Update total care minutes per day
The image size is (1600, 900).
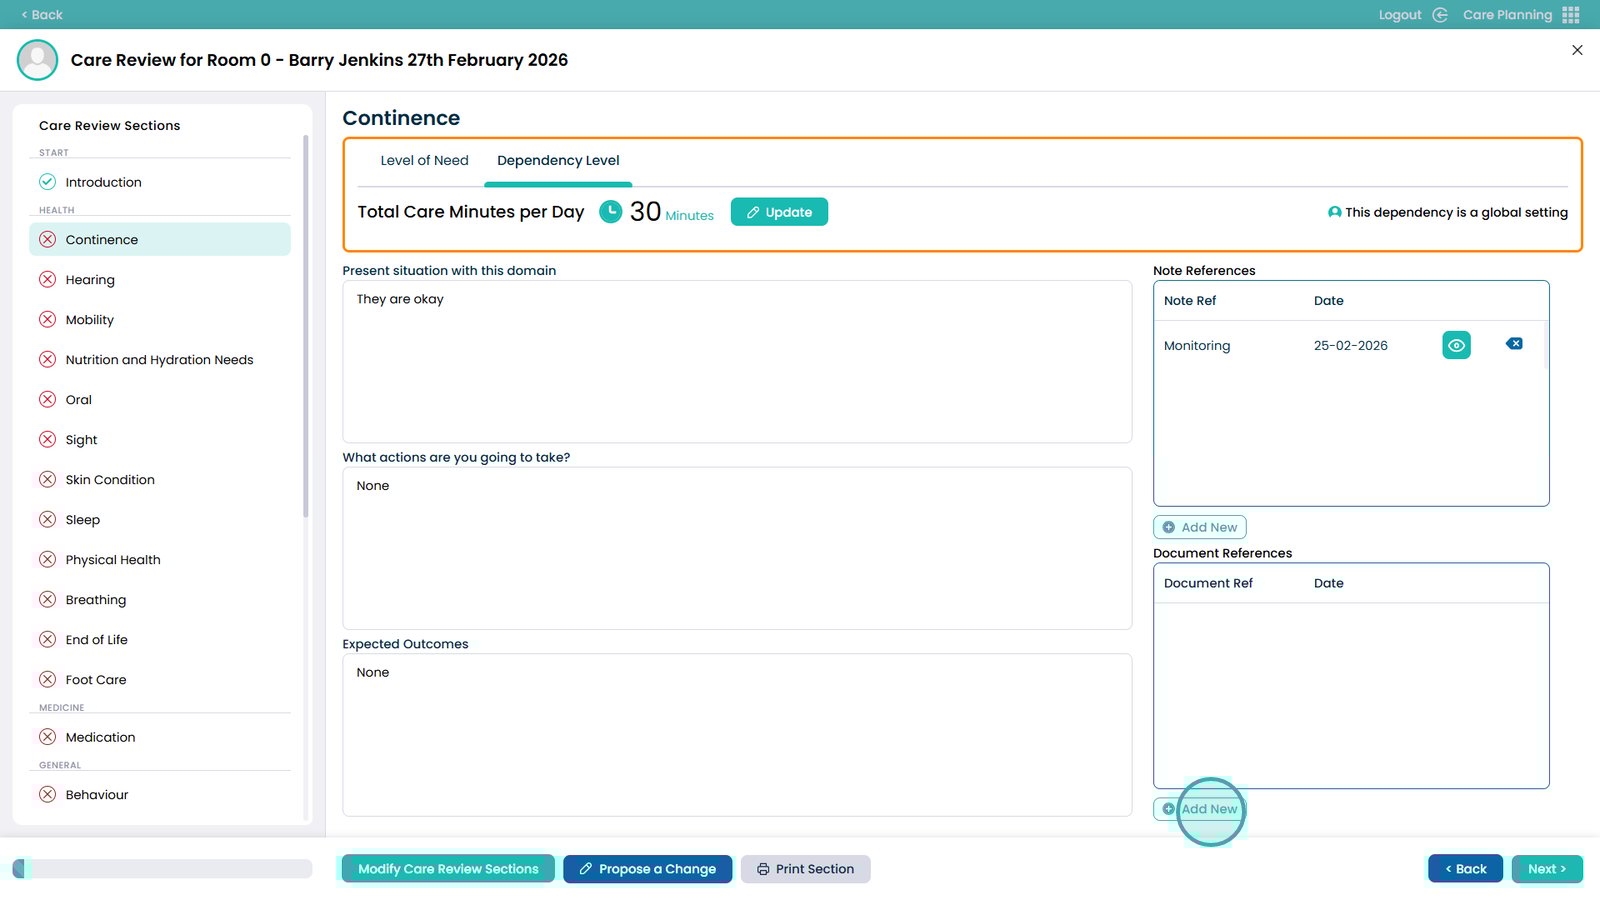[779, 212]
